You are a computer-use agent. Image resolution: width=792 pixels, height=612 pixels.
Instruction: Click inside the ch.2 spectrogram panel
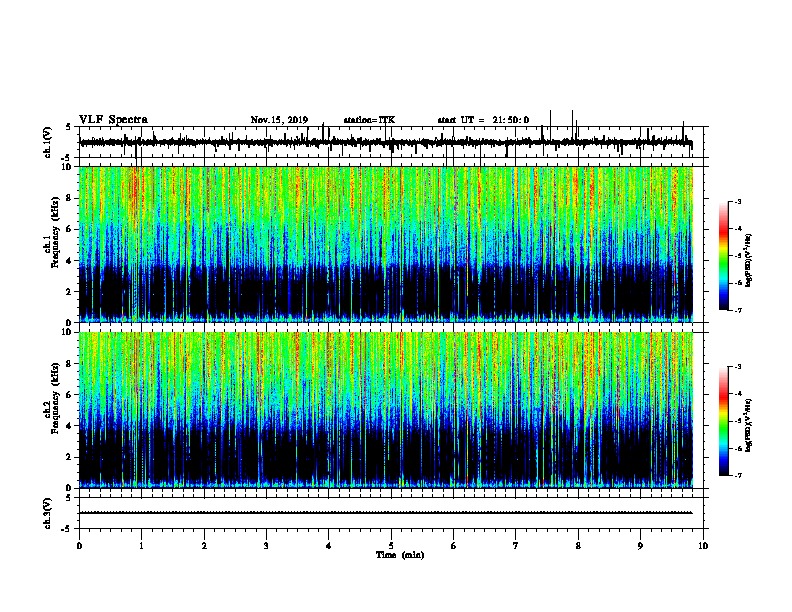coord(386,410)
